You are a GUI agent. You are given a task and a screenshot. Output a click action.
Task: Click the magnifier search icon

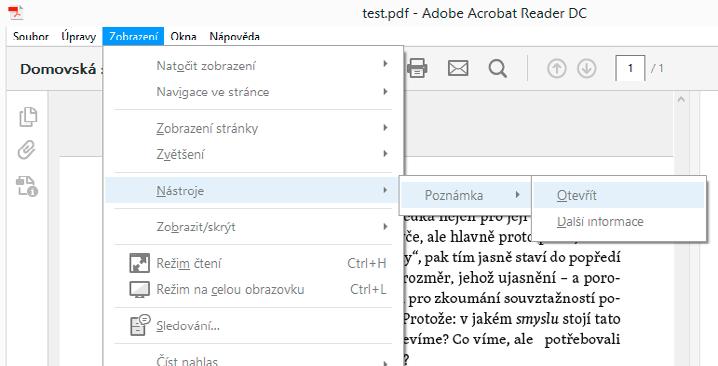tap(497, 69)
